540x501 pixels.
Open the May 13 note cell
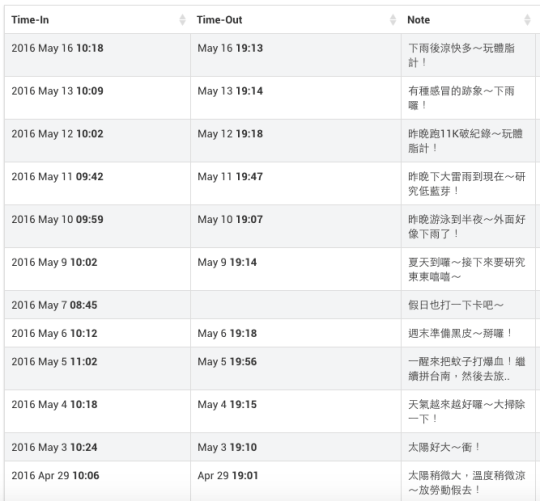click(468, 98)
